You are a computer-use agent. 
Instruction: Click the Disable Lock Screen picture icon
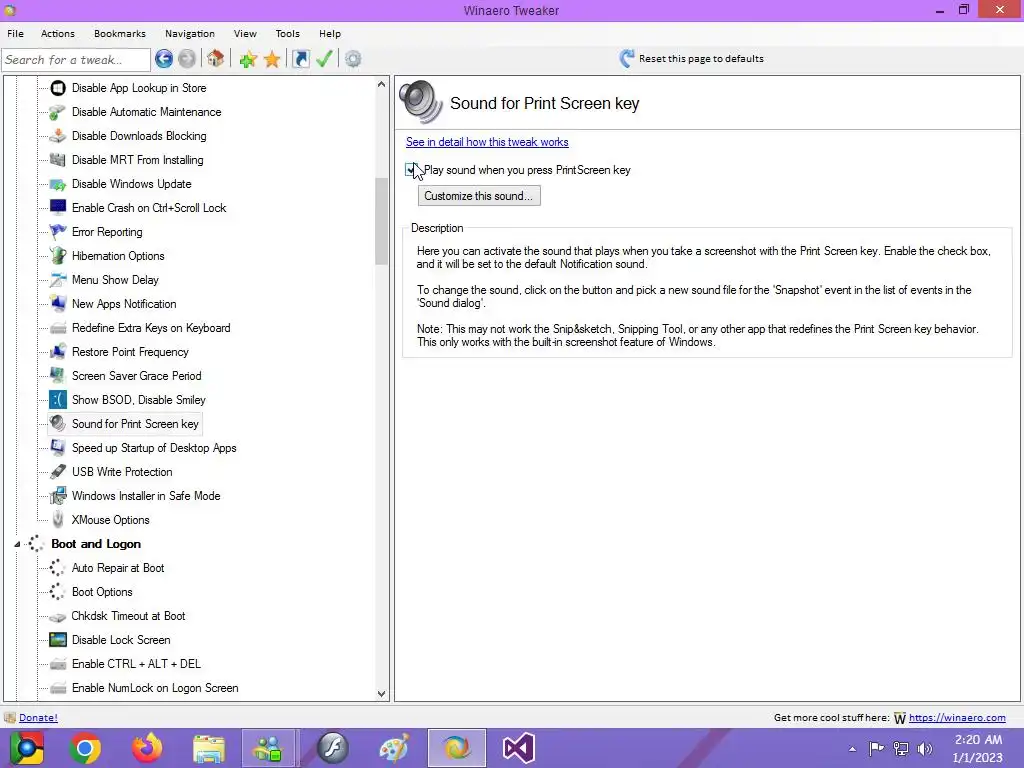pyautogui.click(x=58, y=640)
